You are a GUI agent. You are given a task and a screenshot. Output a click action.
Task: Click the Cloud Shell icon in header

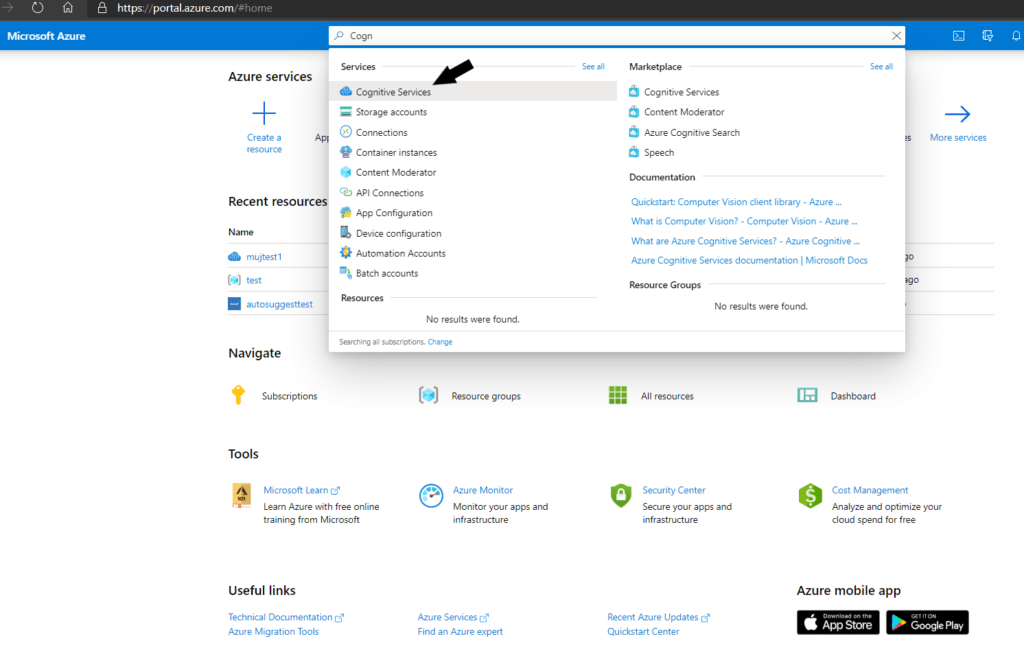coord(958,36)
